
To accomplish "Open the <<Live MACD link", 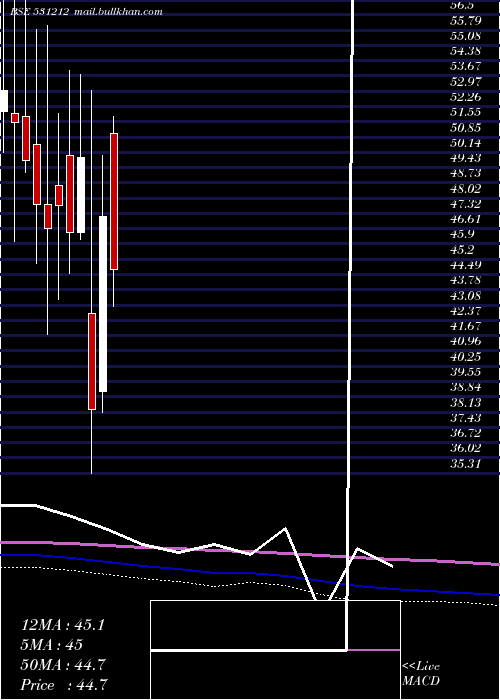I will (421, 674).
